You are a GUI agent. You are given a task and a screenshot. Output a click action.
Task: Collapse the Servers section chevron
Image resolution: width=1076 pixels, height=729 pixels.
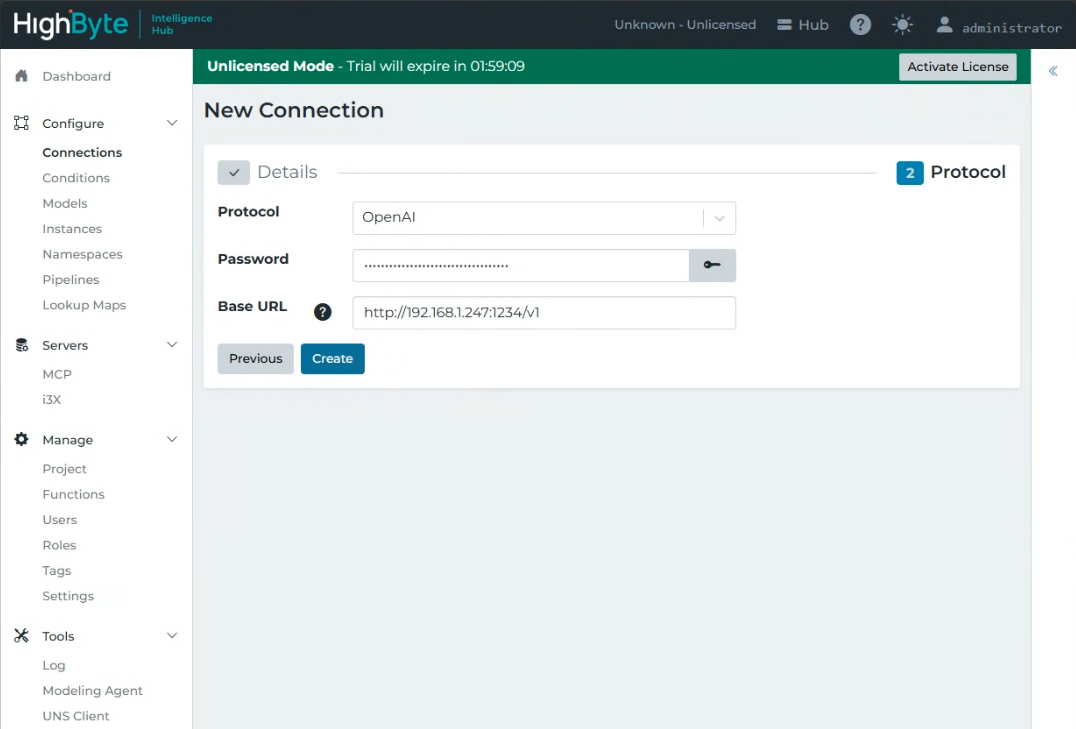(x=172, y=345)
